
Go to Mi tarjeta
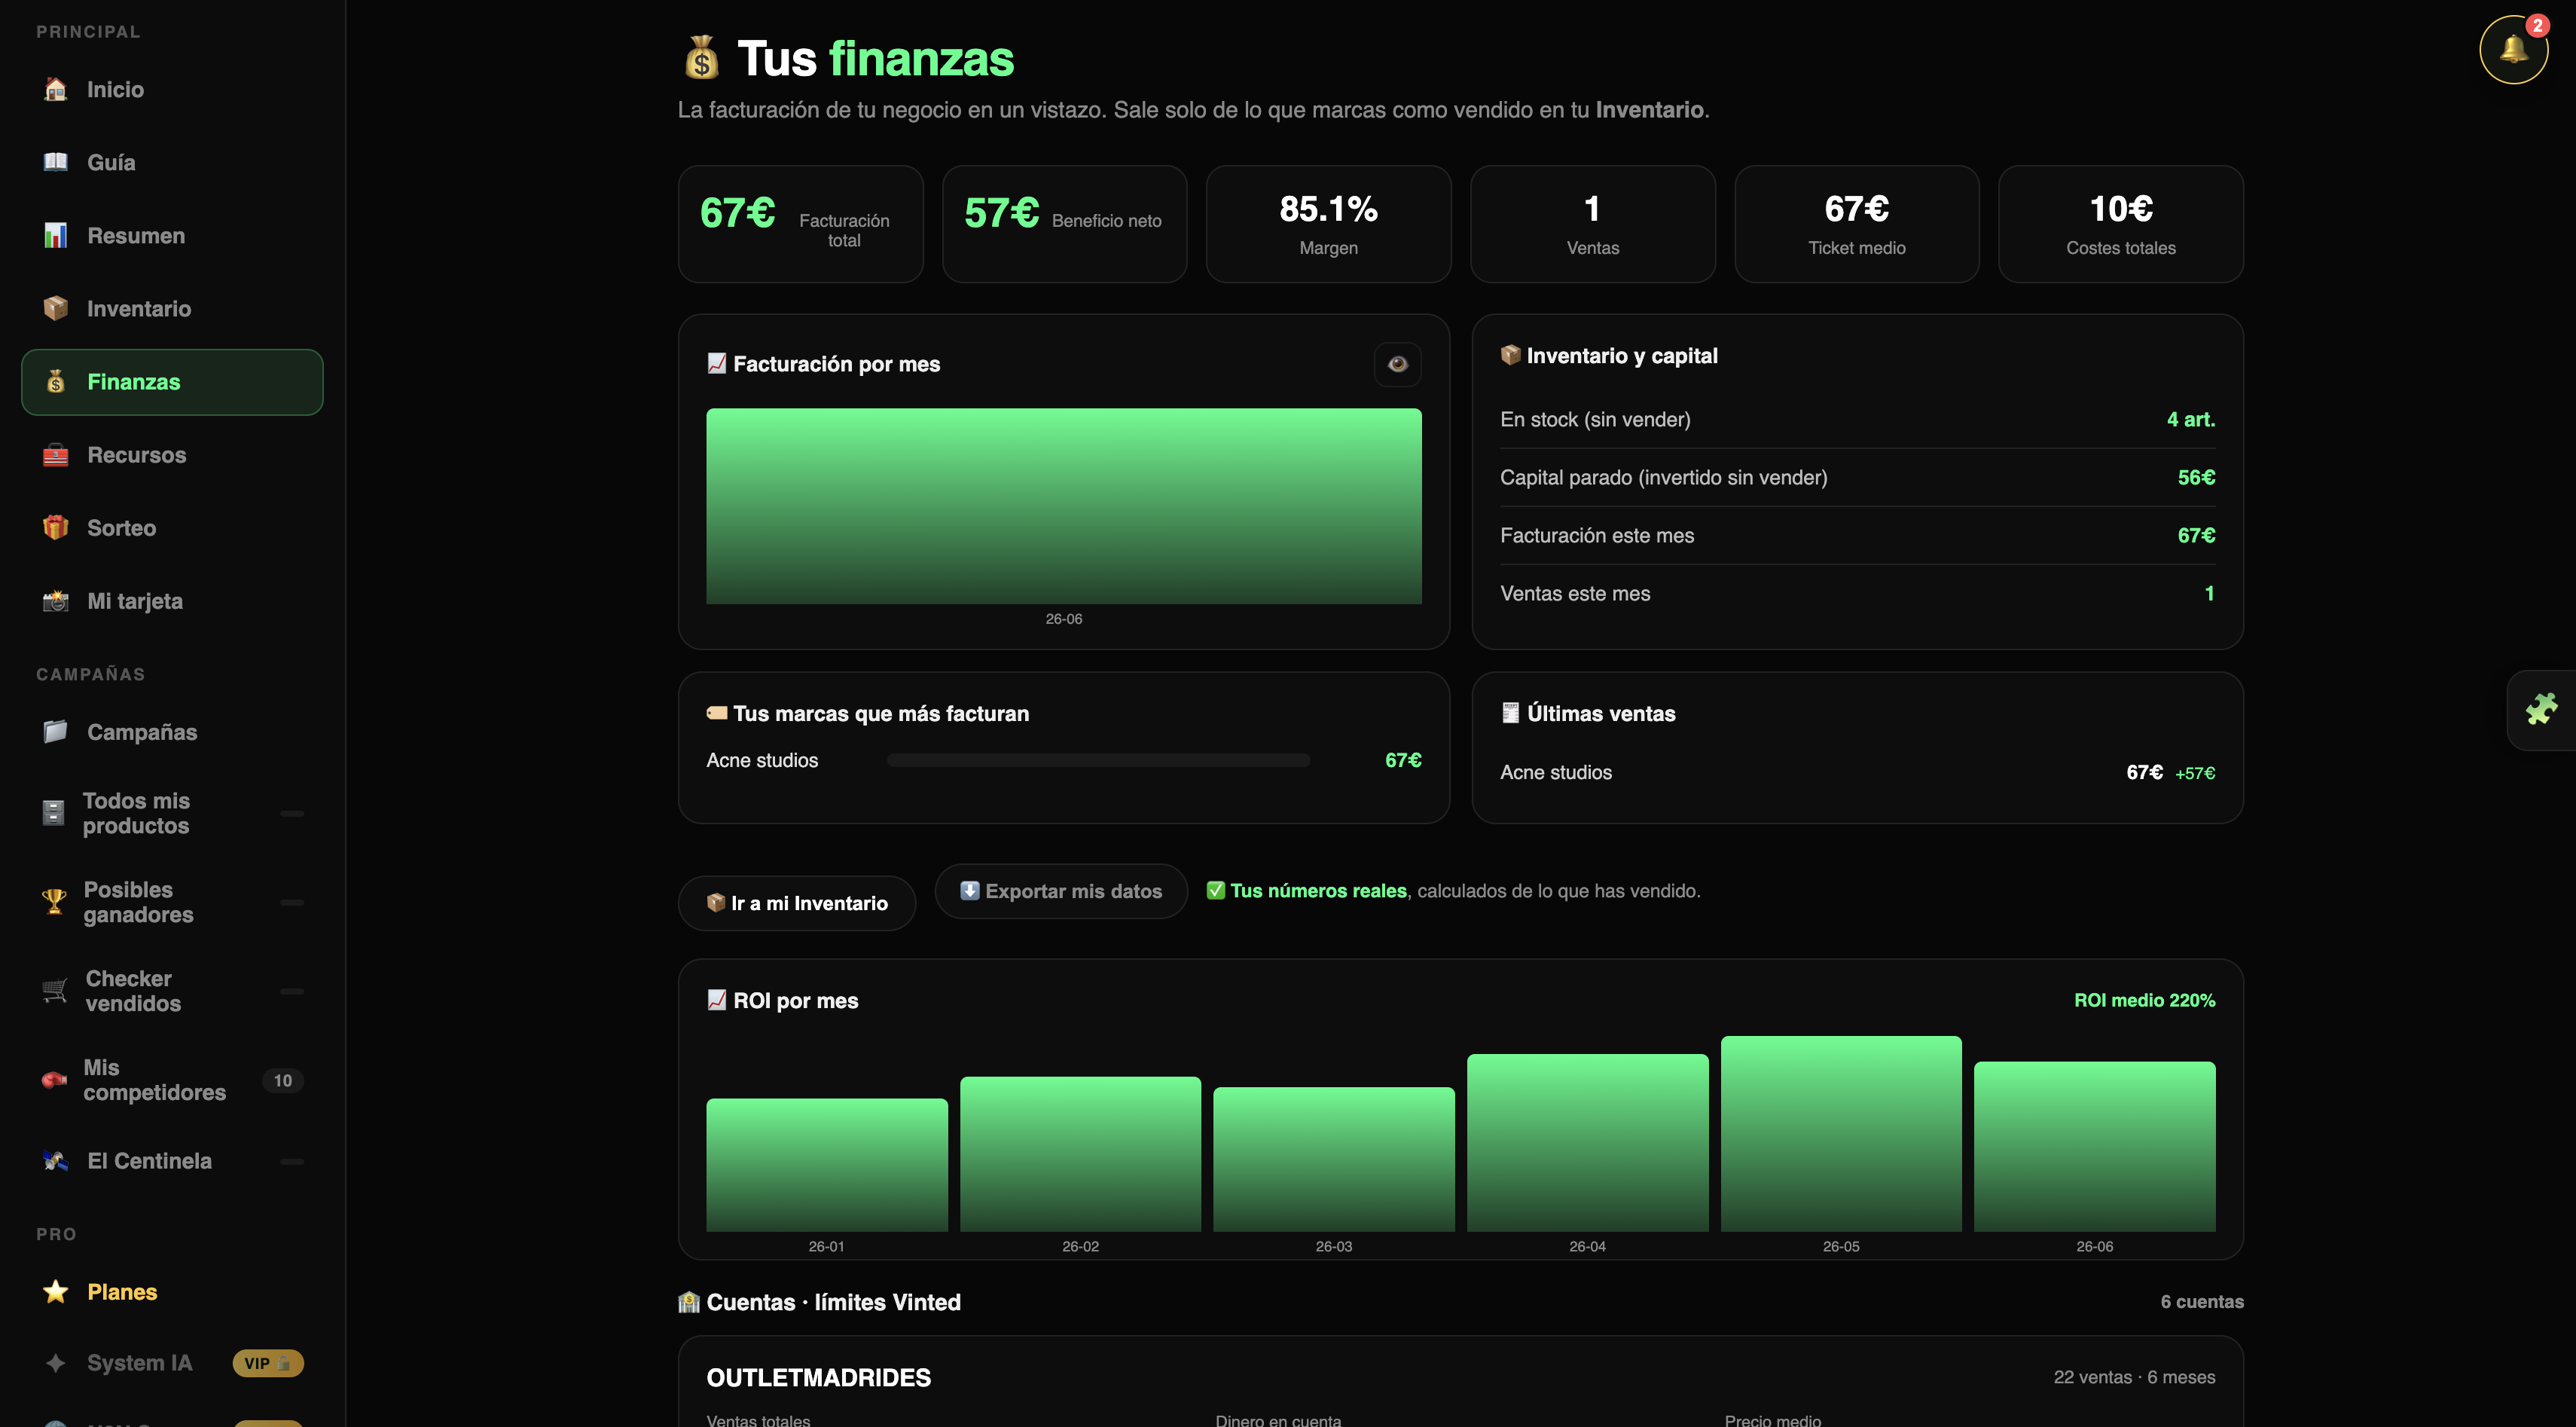coord(172,601)
